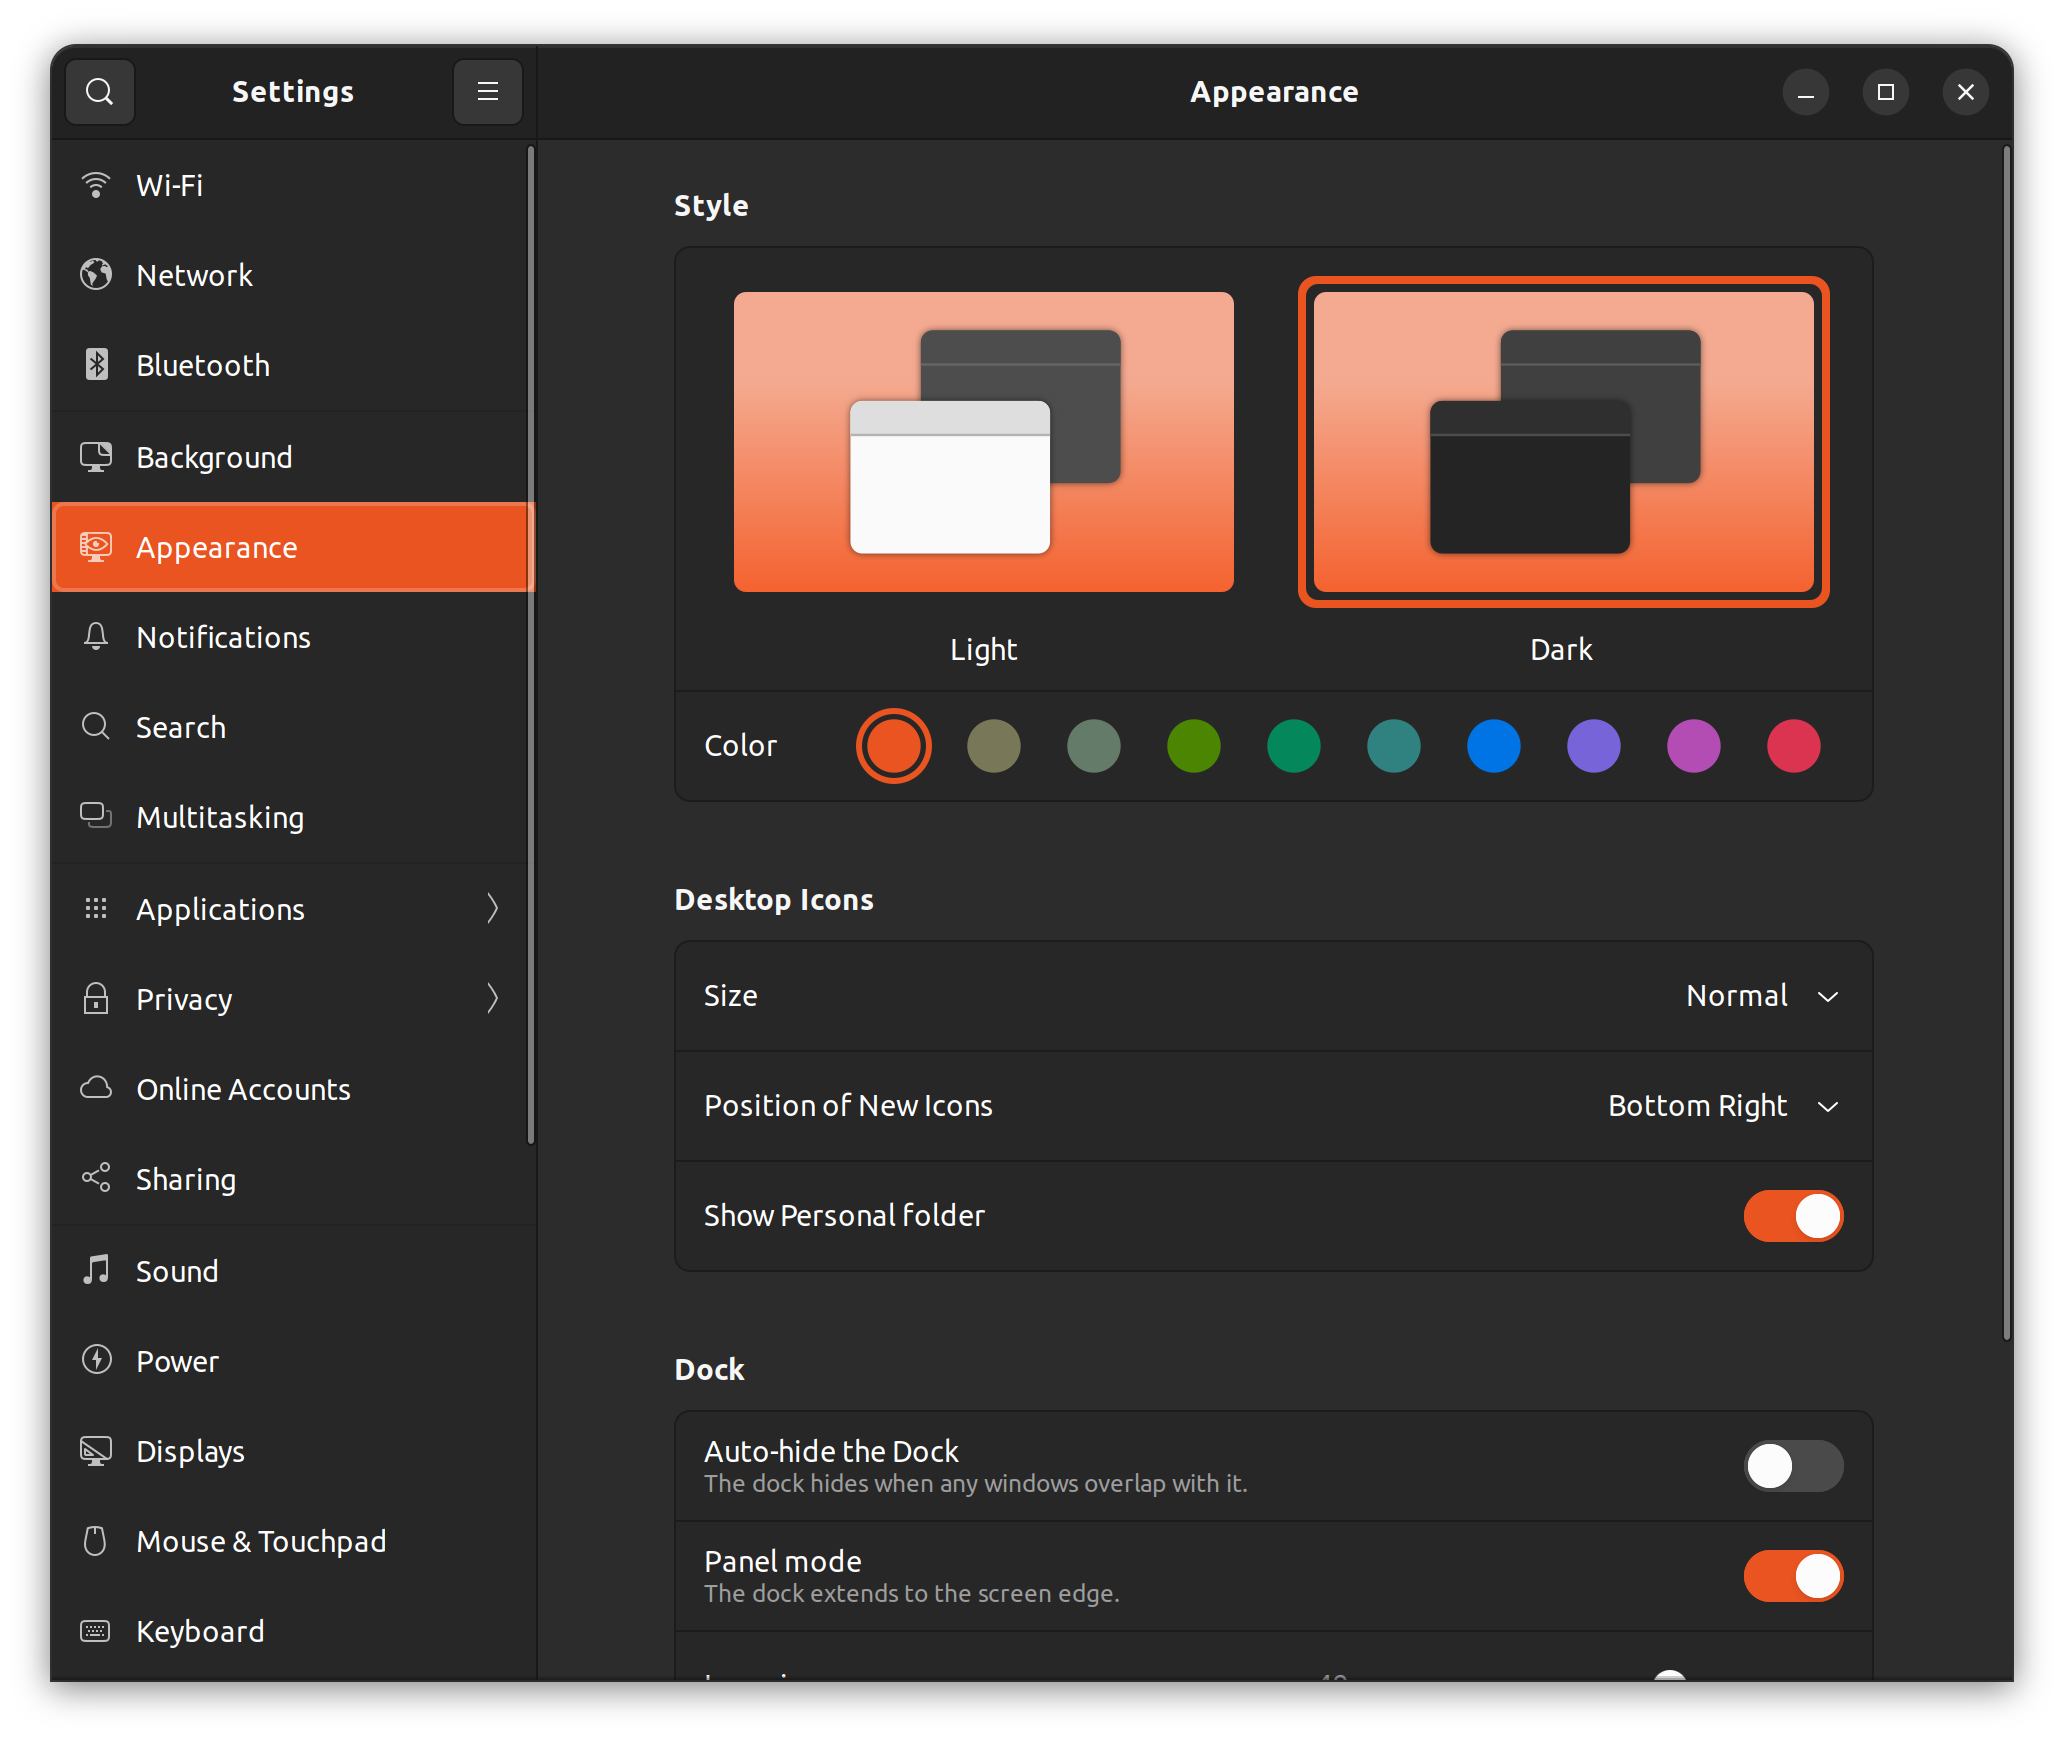This screenshot has height=1738, width=2064.
Task: Click the Notifications bell icon
Action: tap(96, 637)
